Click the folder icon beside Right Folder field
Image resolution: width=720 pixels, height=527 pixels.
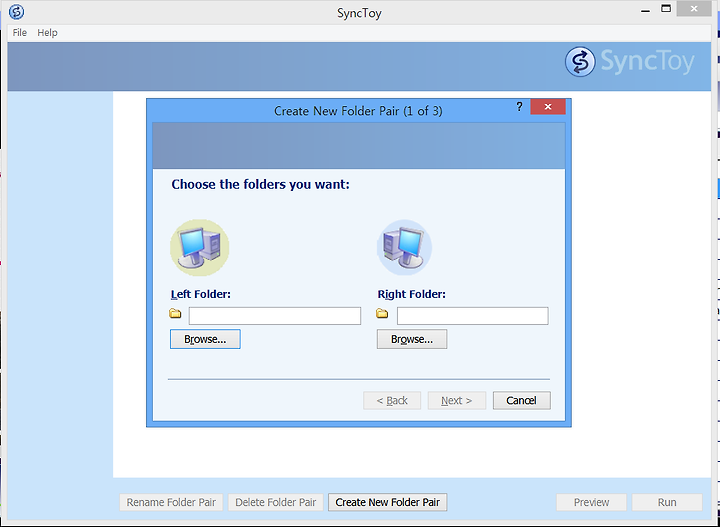(x=382, y=314)
